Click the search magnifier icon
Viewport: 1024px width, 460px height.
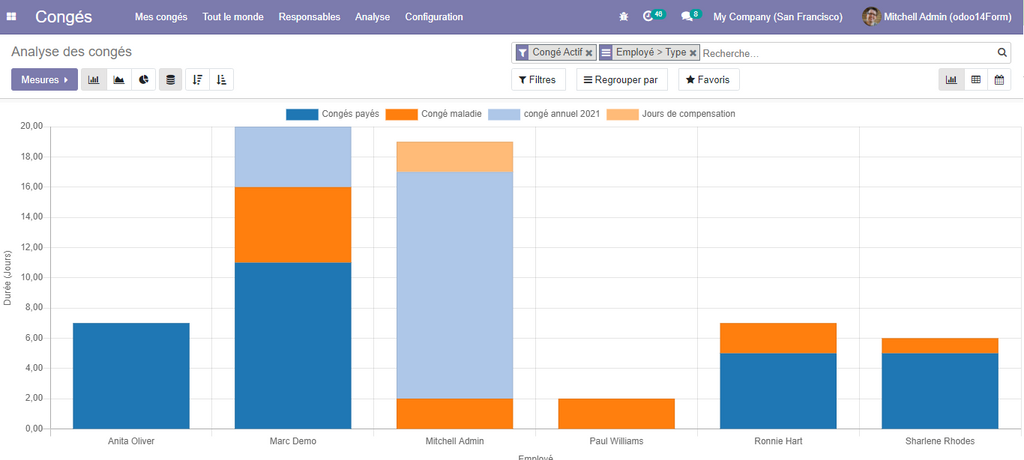coord(1002,53)
